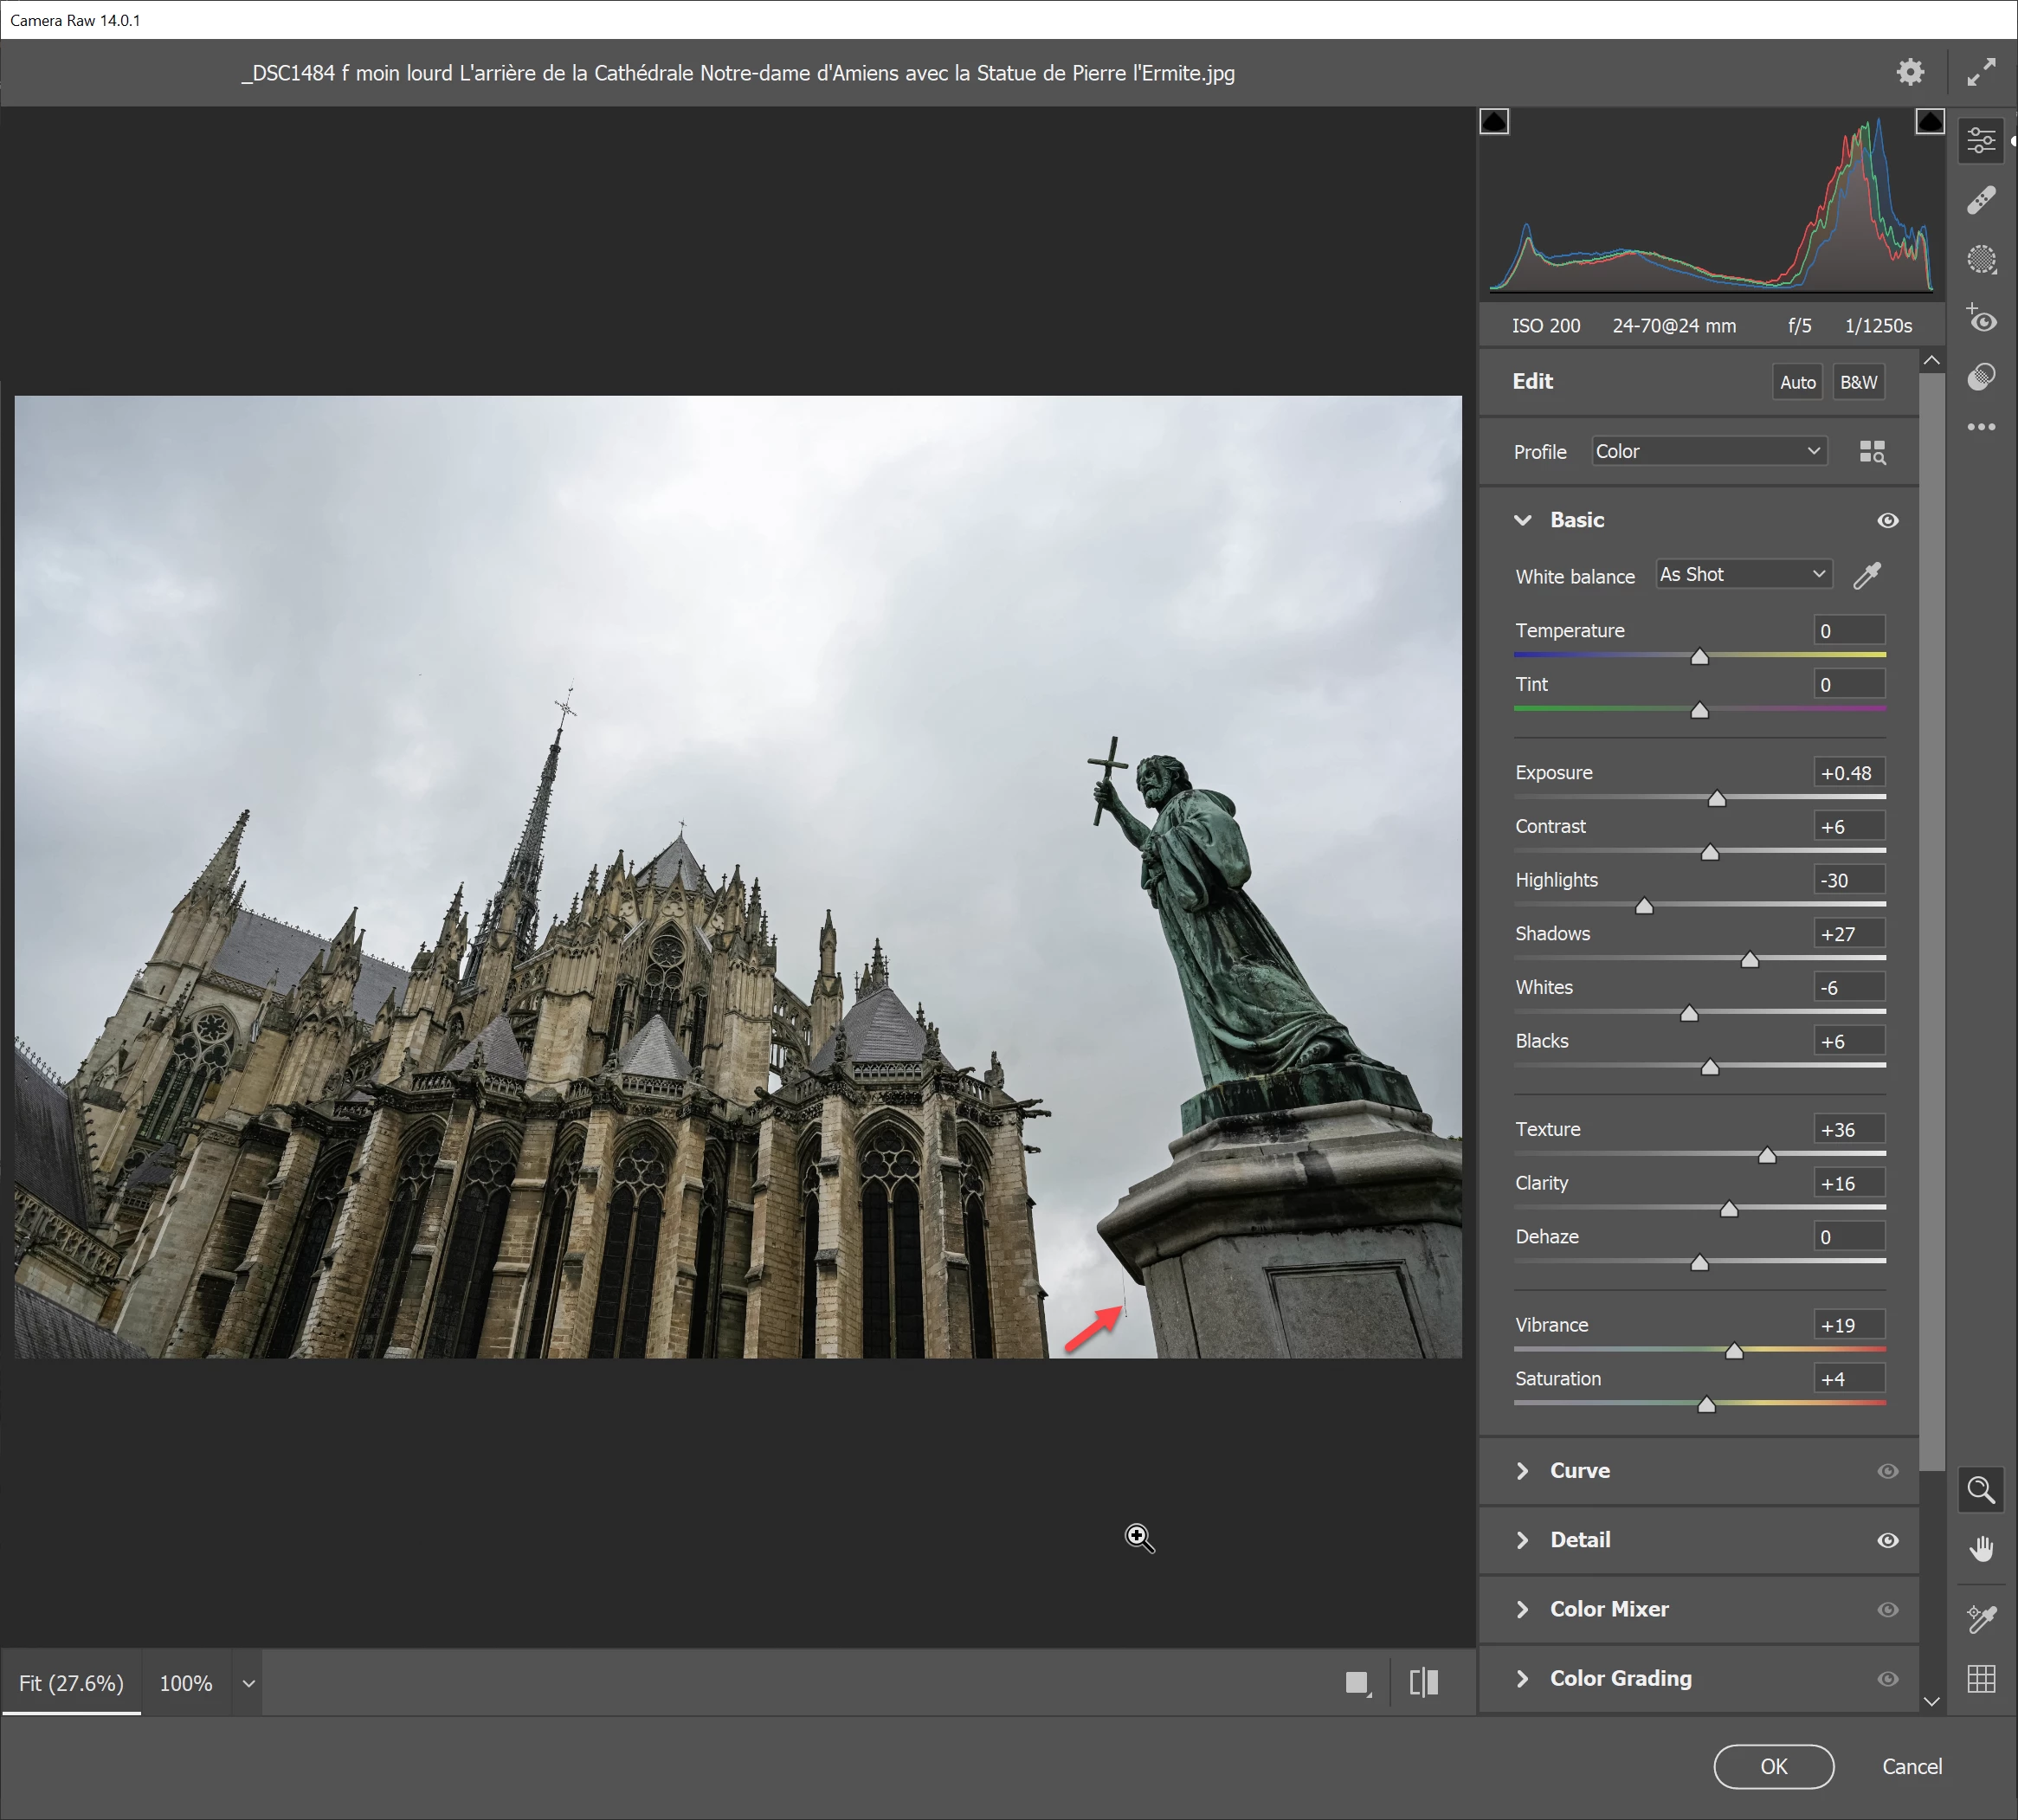This screenshot has width=2018, height=1820.
Task: Toggle Detail panel visibility eye
Action: click(x=1887, y=1540)
